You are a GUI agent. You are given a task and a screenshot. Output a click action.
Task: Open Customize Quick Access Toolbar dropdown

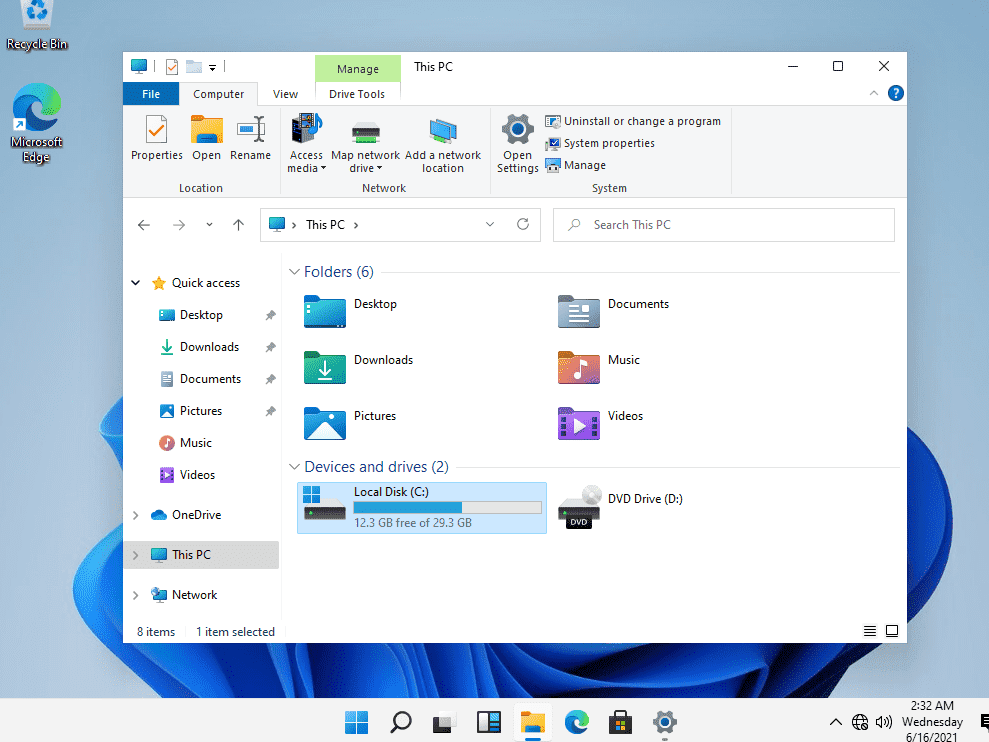[213, 68]
